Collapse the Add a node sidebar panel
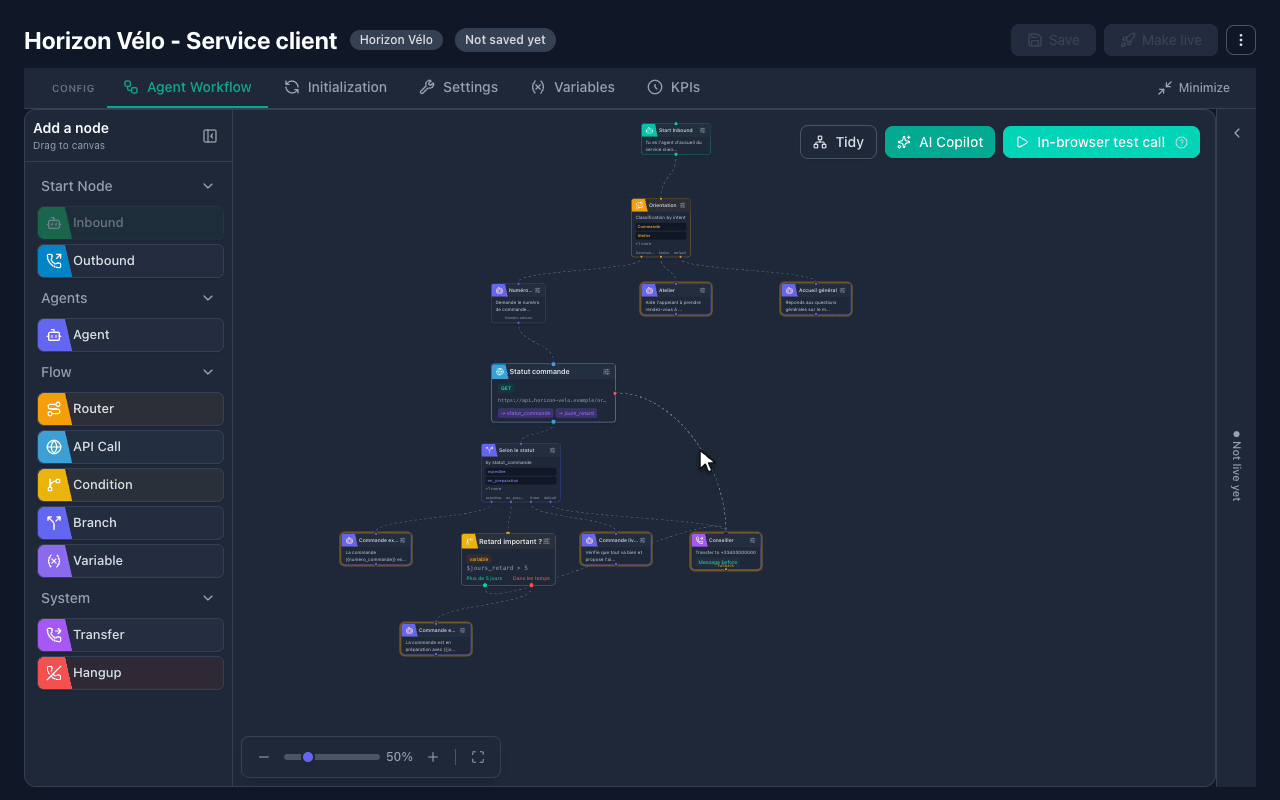The width and height of the screenshot is (1280, 800). [210, 136]
